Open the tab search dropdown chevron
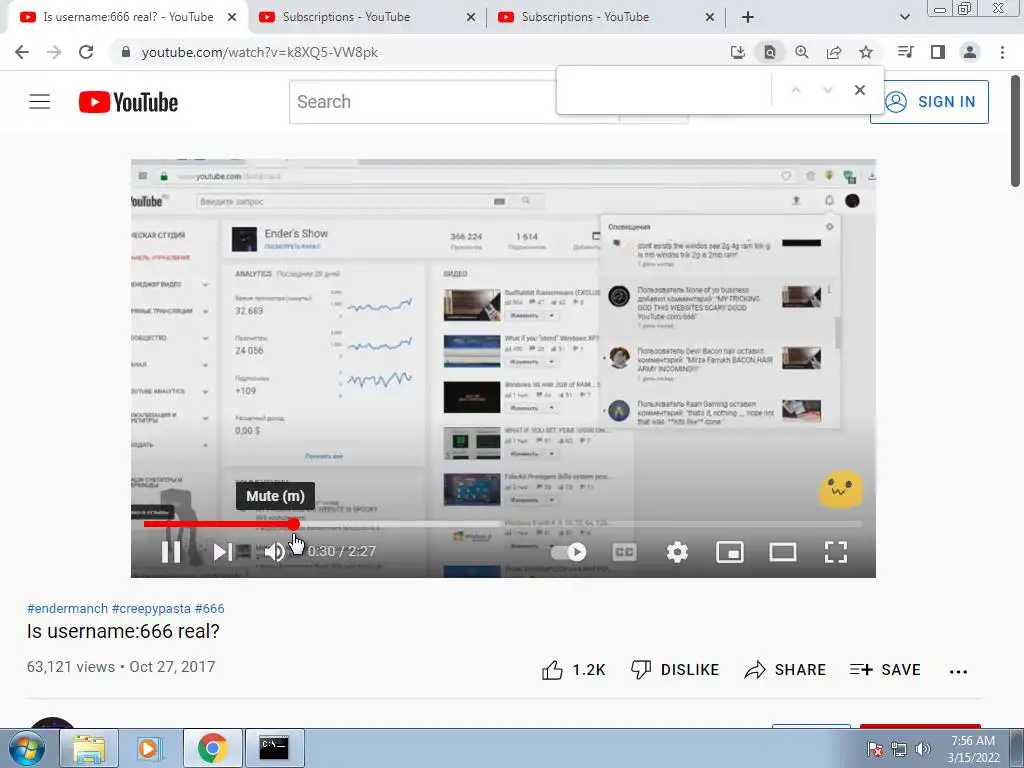1024x768 pixels. click(904, 18)
